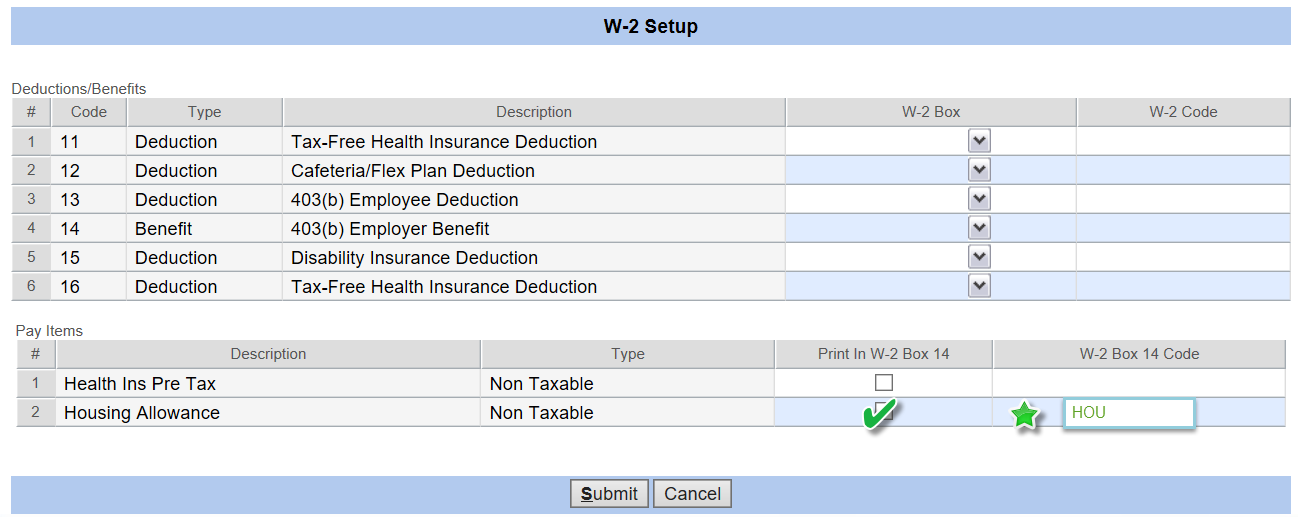Click the Submit button

click(610, 494)
